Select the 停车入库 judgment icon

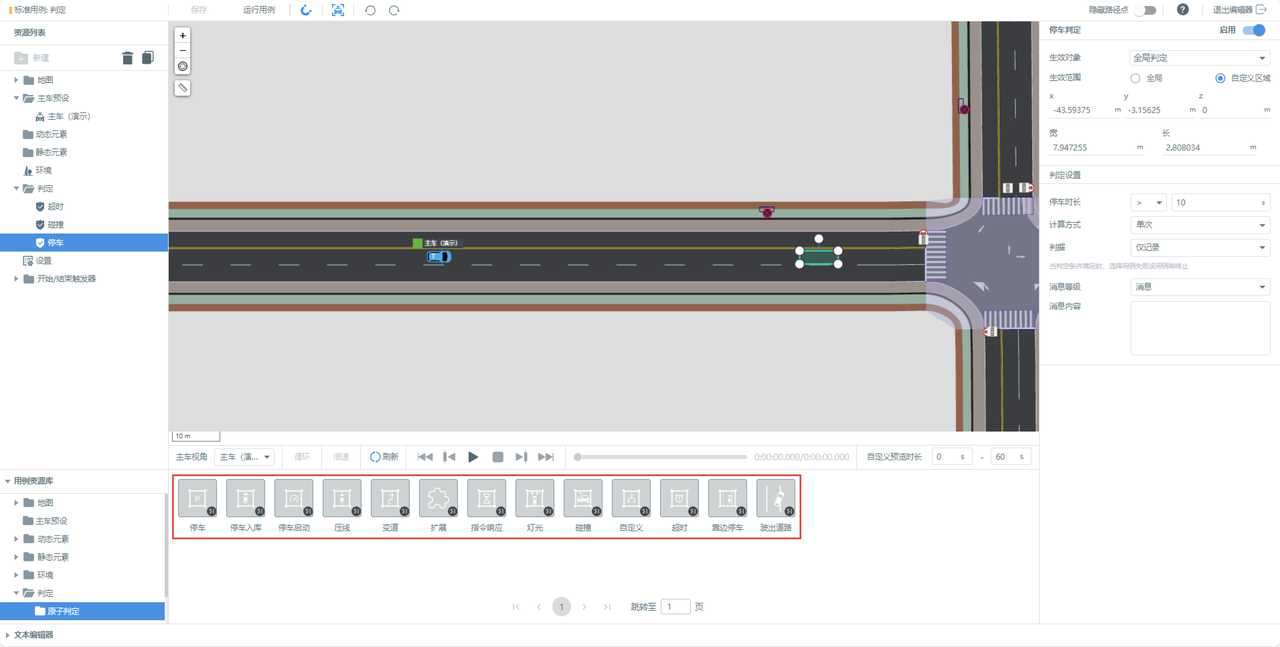coord(245,499)
